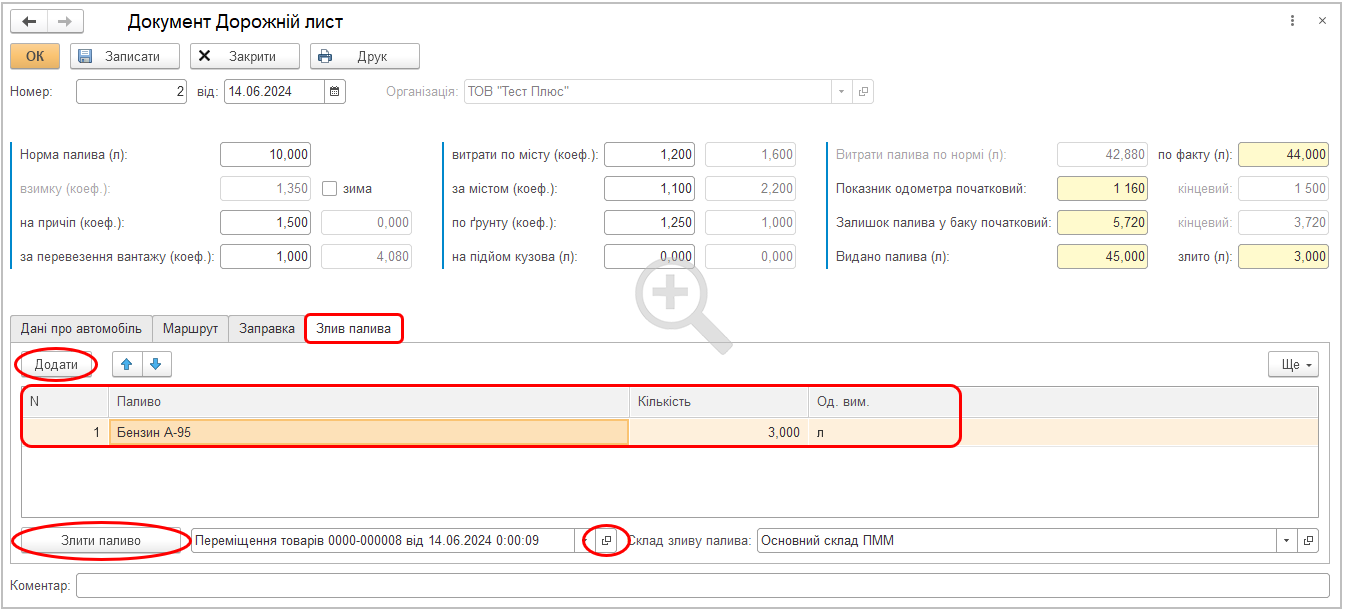
Task: Click за містом coefficient field 1,100
Action: click(x=650, y=189)
